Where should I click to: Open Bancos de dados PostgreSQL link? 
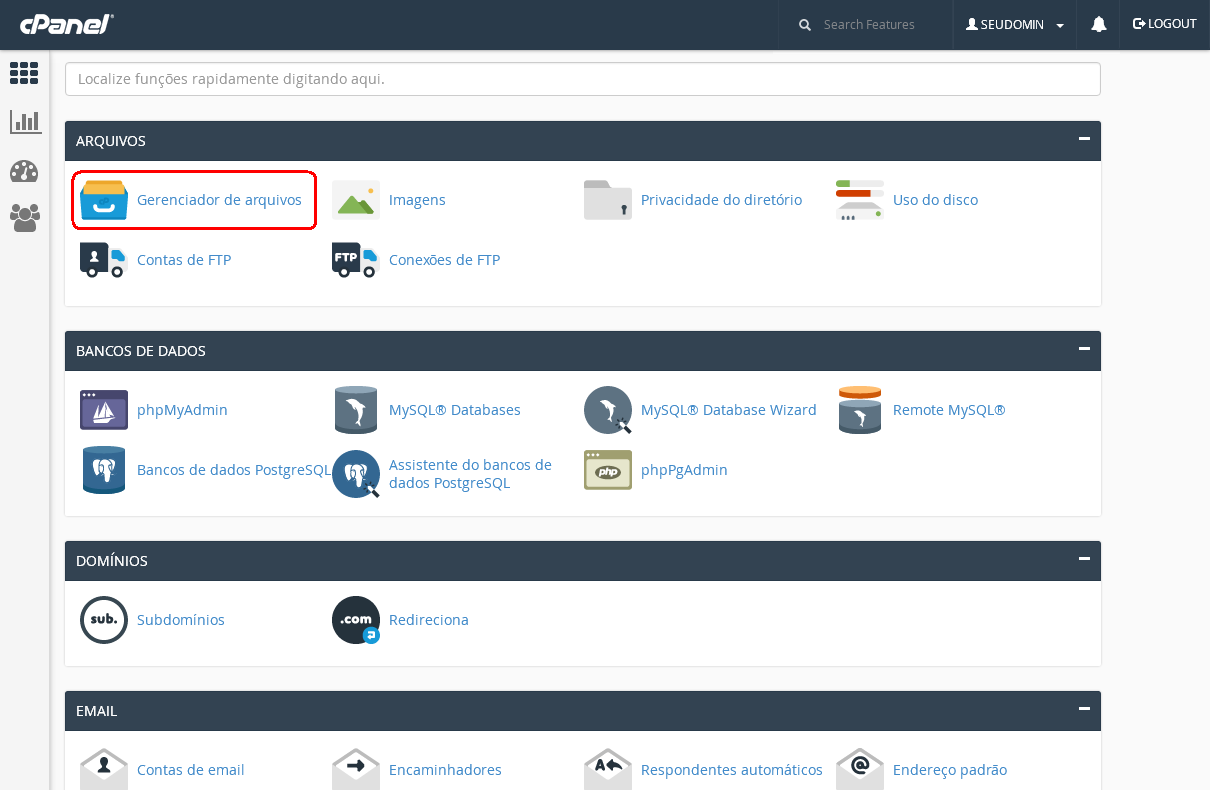pyautogui.click(x=234, y=470)
